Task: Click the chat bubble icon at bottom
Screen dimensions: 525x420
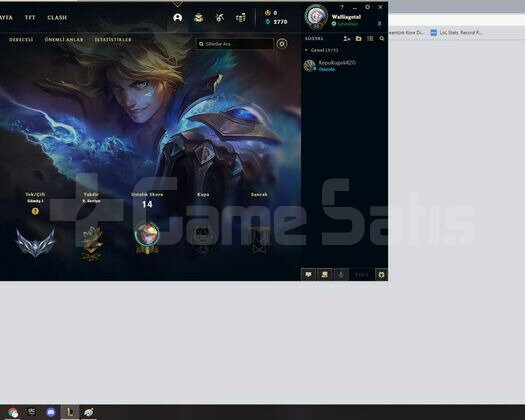Action: pos(308,275)
